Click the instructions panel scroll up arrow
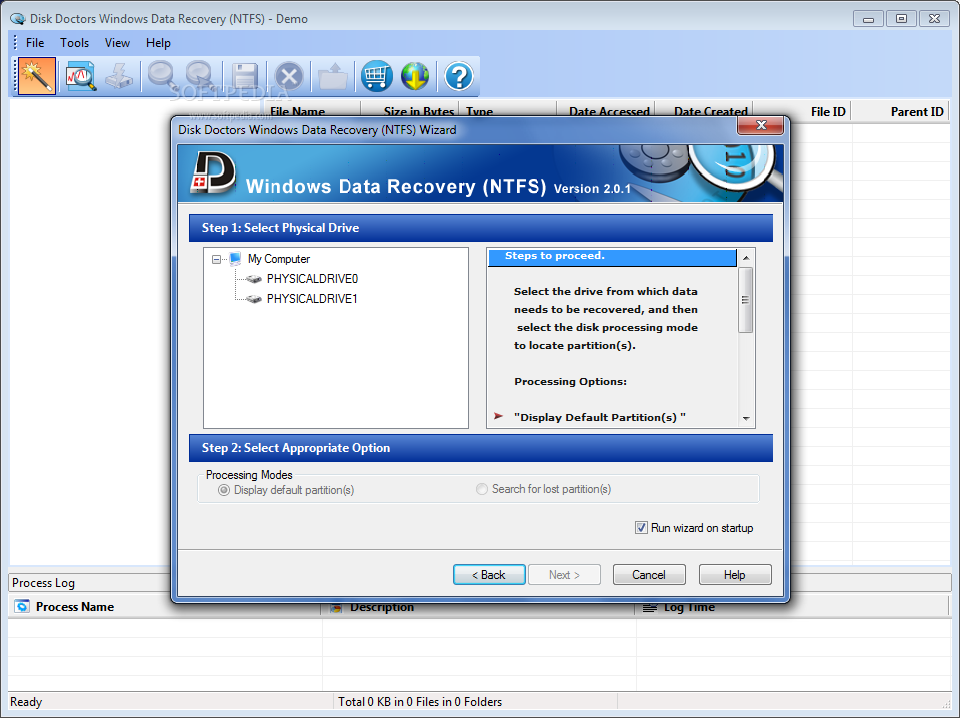Viewport: 960px width, 718px height. [x=746, y=258]
